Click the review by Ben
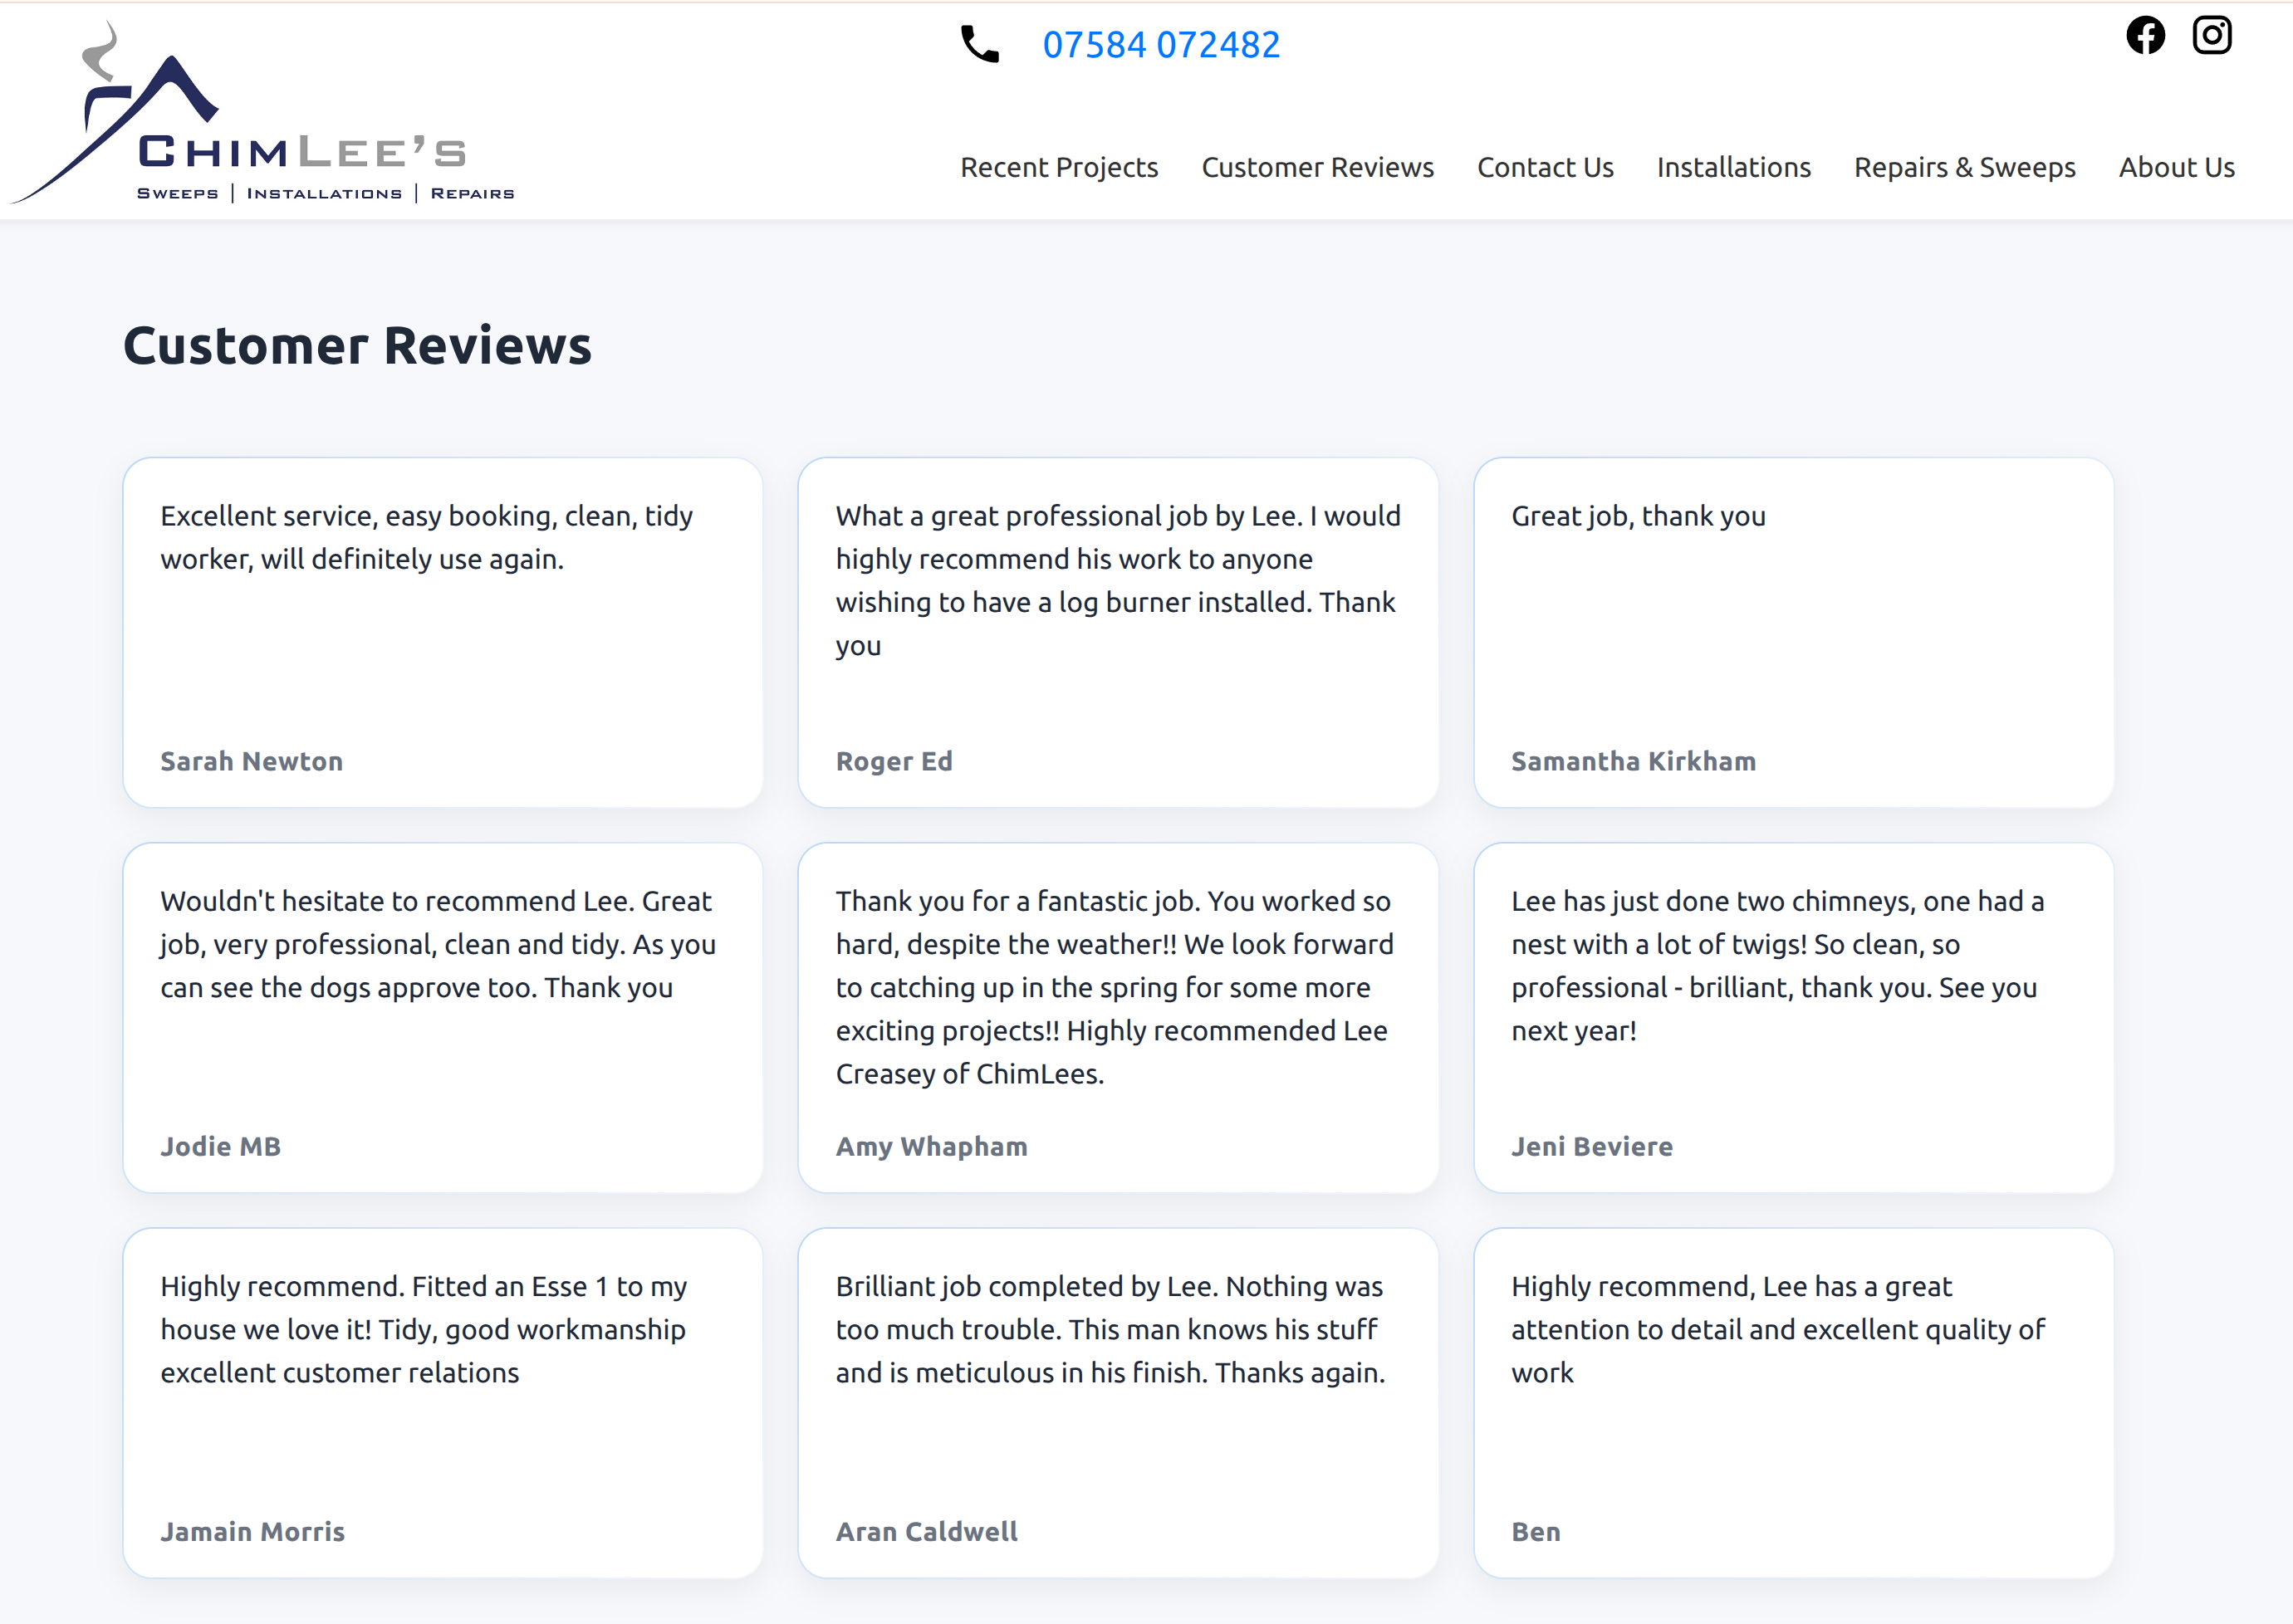This screenshot has height=1624, width=2293. pos(1792,1402)
